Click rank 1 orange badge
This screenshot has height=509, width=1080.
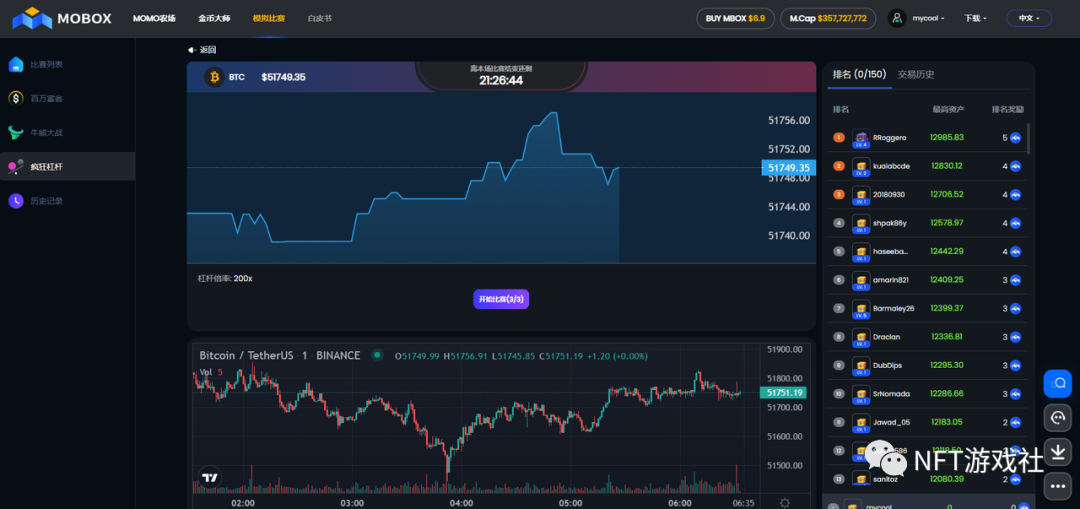tap(838, 138)
